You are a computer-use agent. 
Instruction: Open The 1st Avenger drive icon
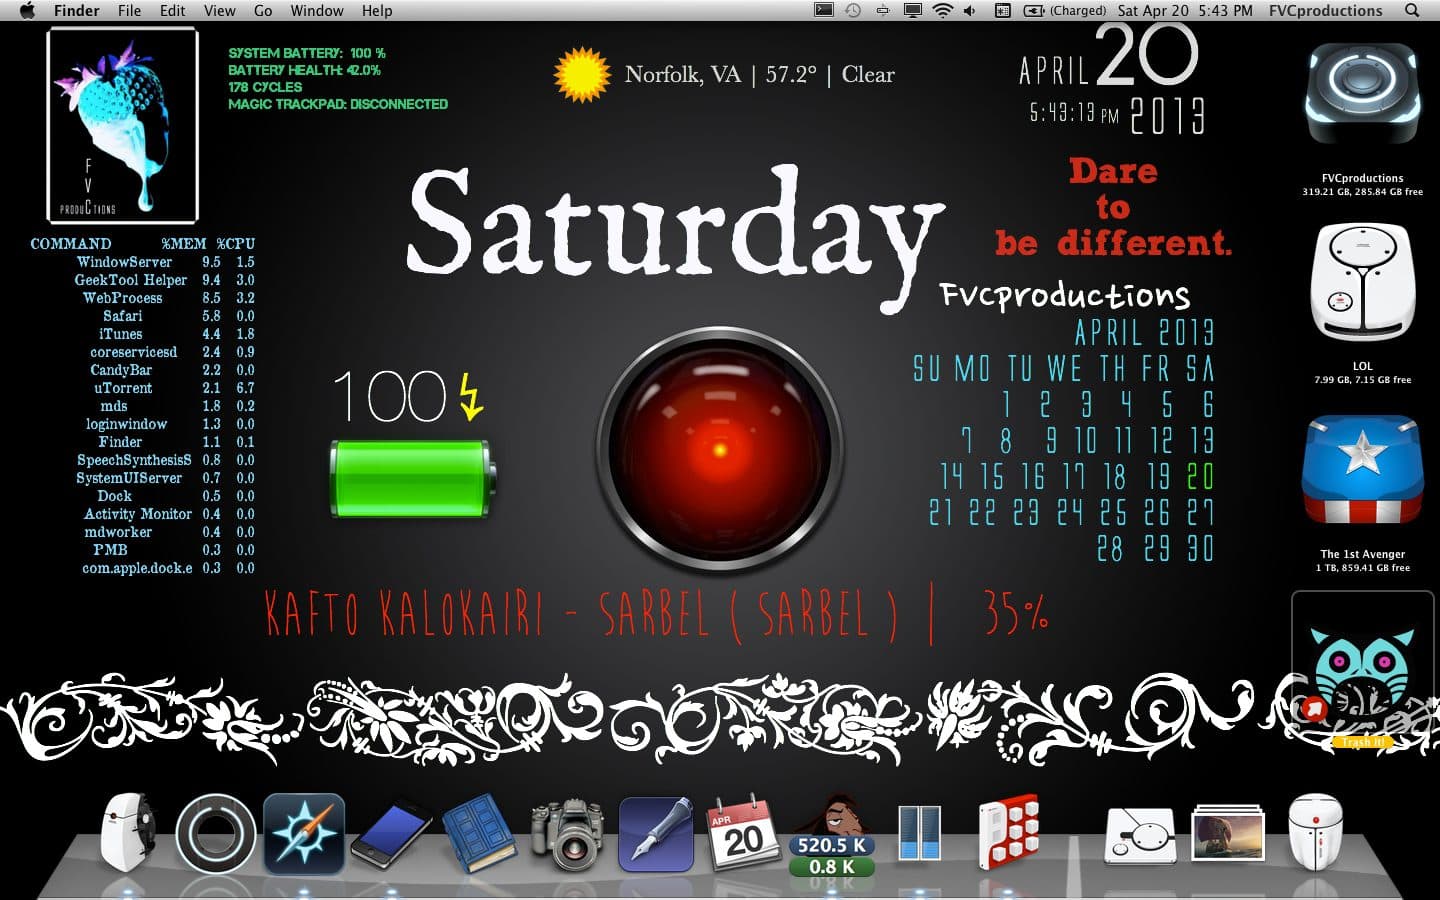(1362, 472)
